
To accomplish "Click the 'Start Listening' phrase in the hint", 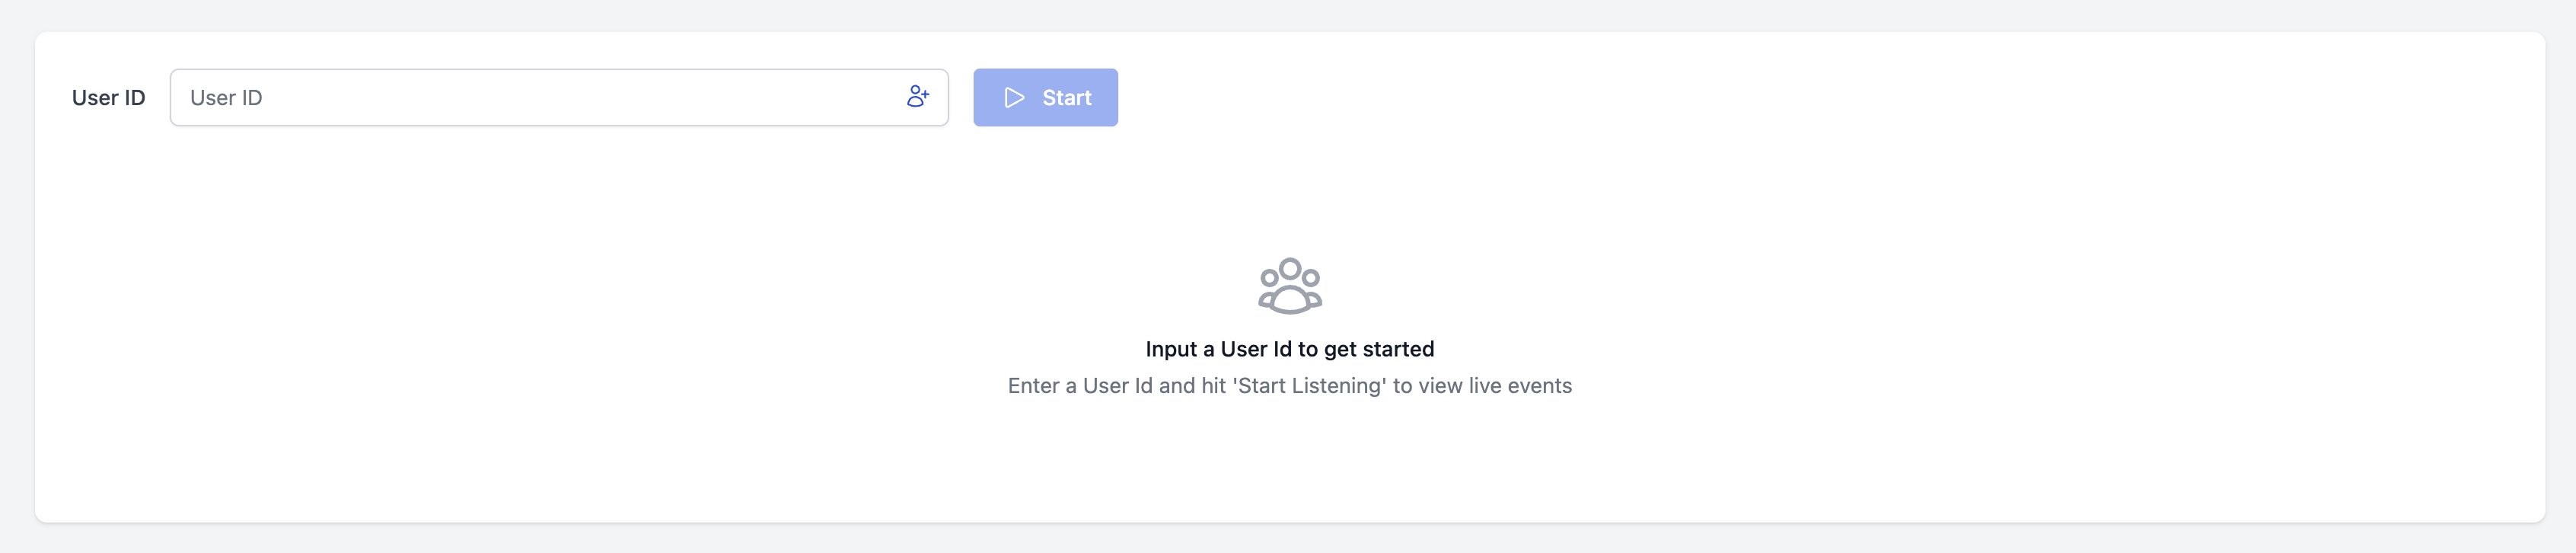I will tap(1309, 386).
